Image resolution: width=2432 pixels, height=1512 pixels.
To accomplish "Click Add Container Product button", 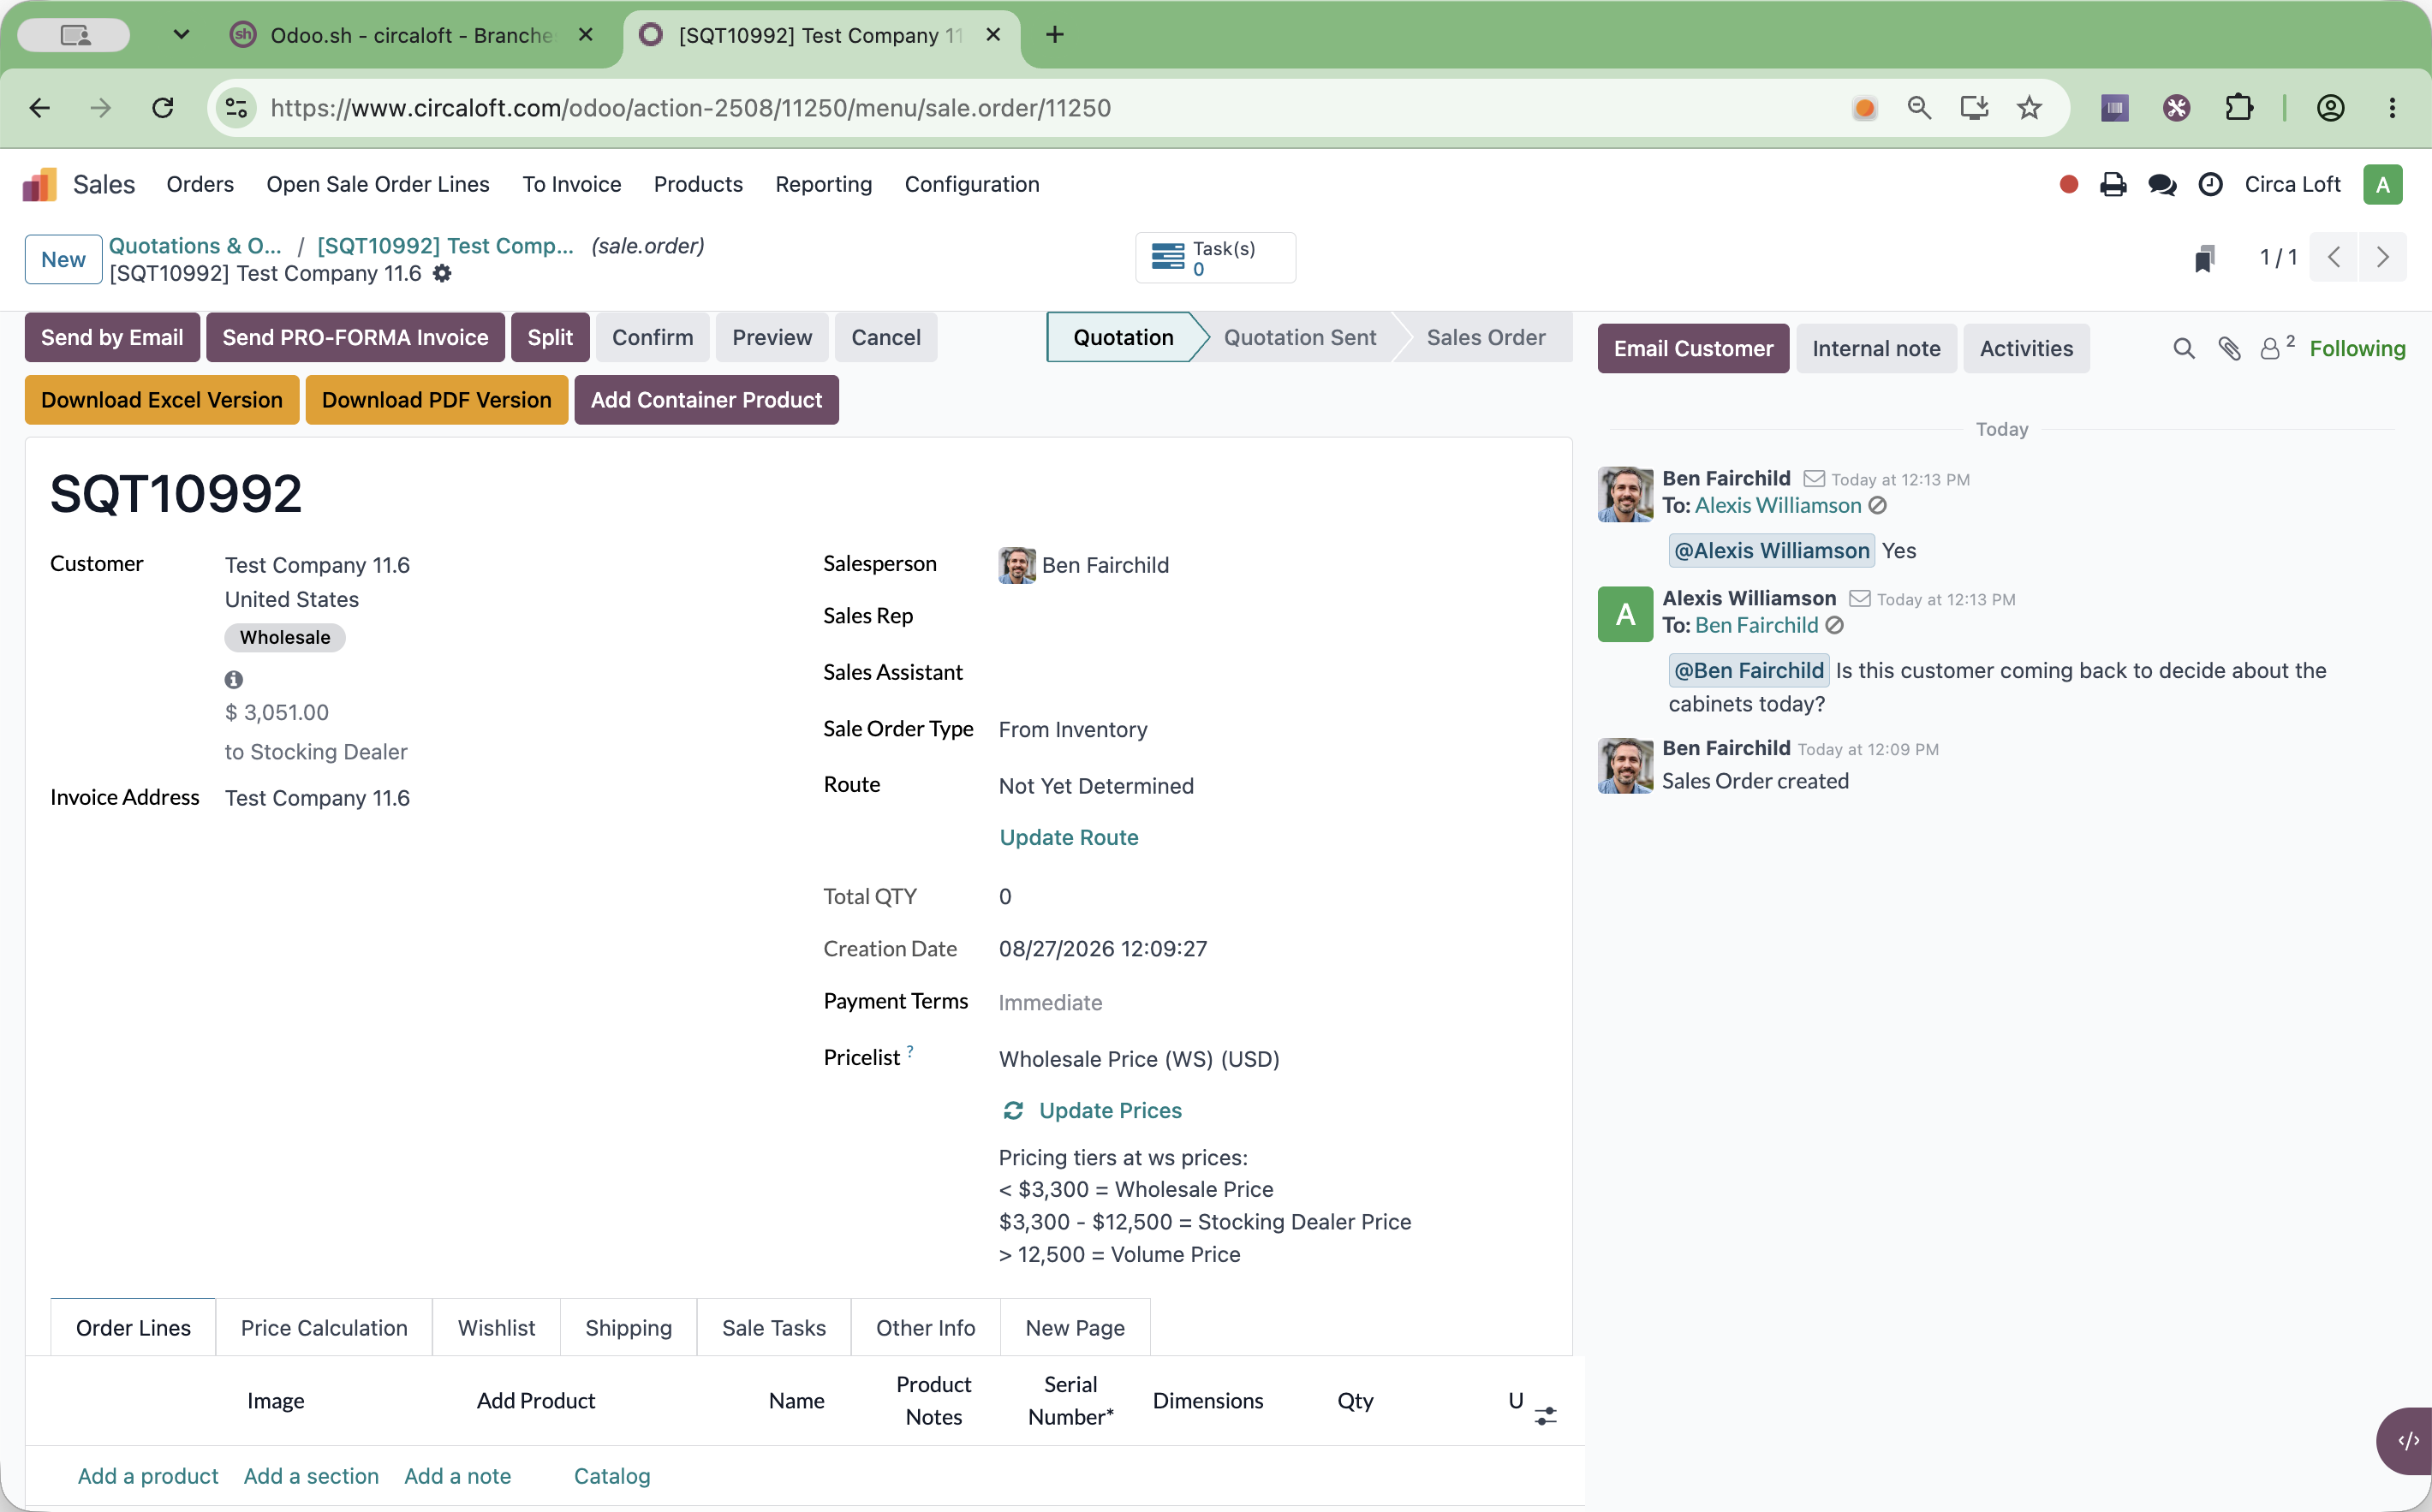I will pyautogui.click(x=706, y=400).
